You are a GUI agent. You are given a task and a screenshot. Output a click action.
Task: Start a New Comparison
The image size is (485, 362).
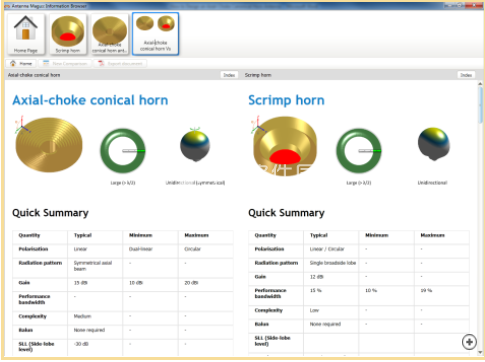click(x=65, y=63)
